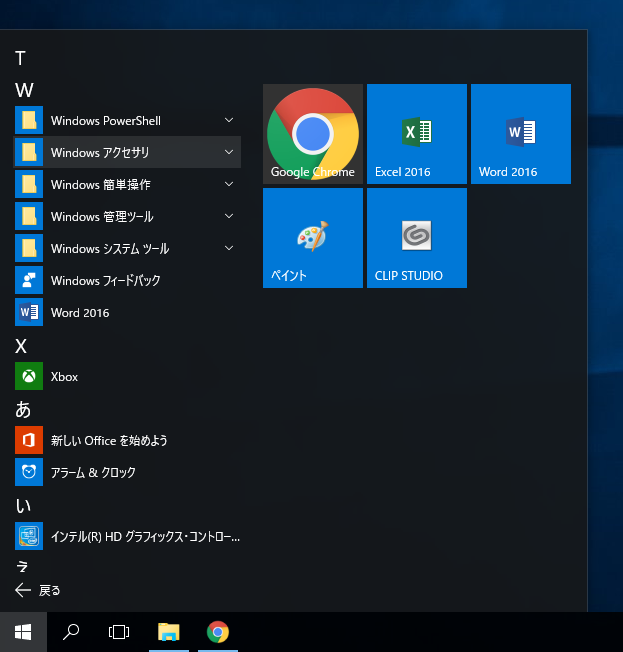Click the W letter group header
623x652 pixels.
click(24, 91)
